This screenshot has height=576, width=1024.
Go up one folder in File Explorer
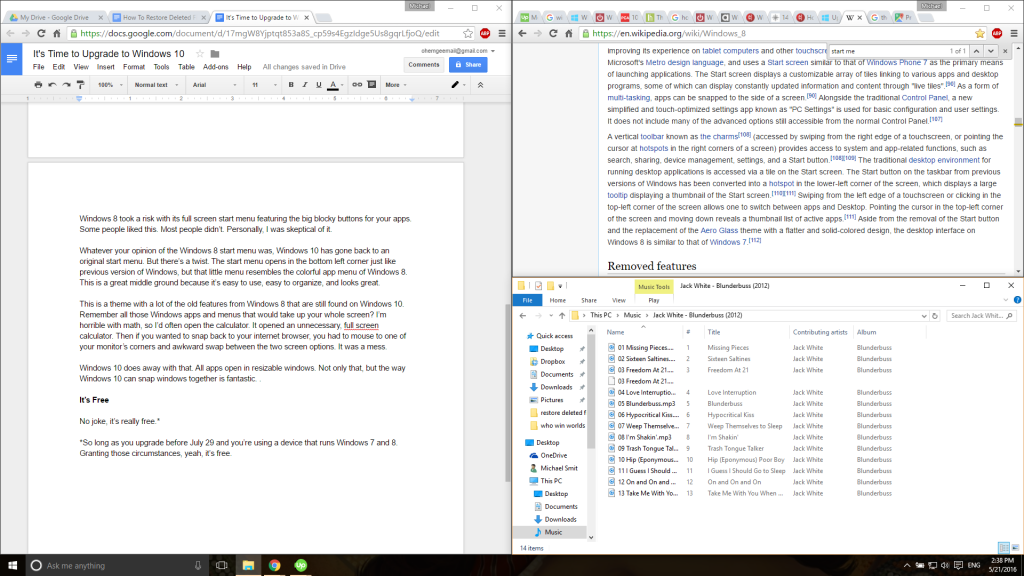[562, 315]
